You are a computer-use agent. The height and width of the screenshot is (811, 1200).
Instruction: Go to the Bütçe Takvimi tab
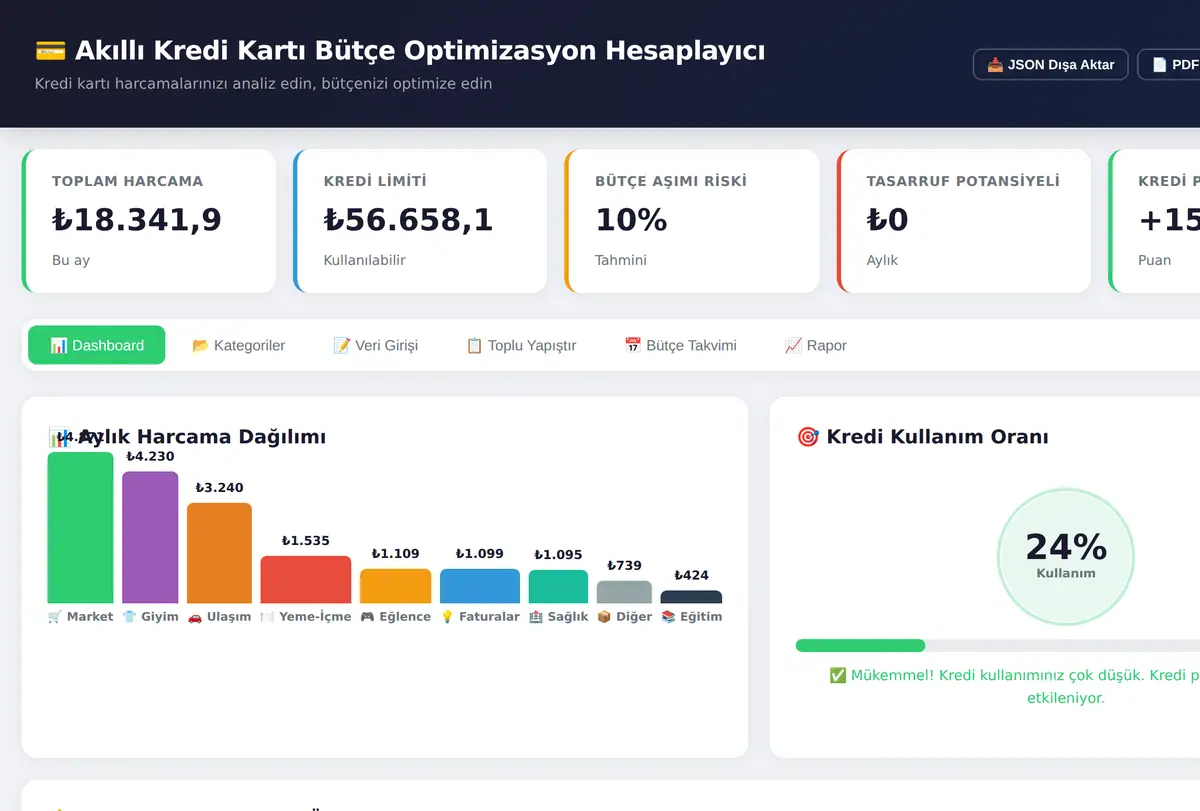pyautogui.click(x=680, y=345)
